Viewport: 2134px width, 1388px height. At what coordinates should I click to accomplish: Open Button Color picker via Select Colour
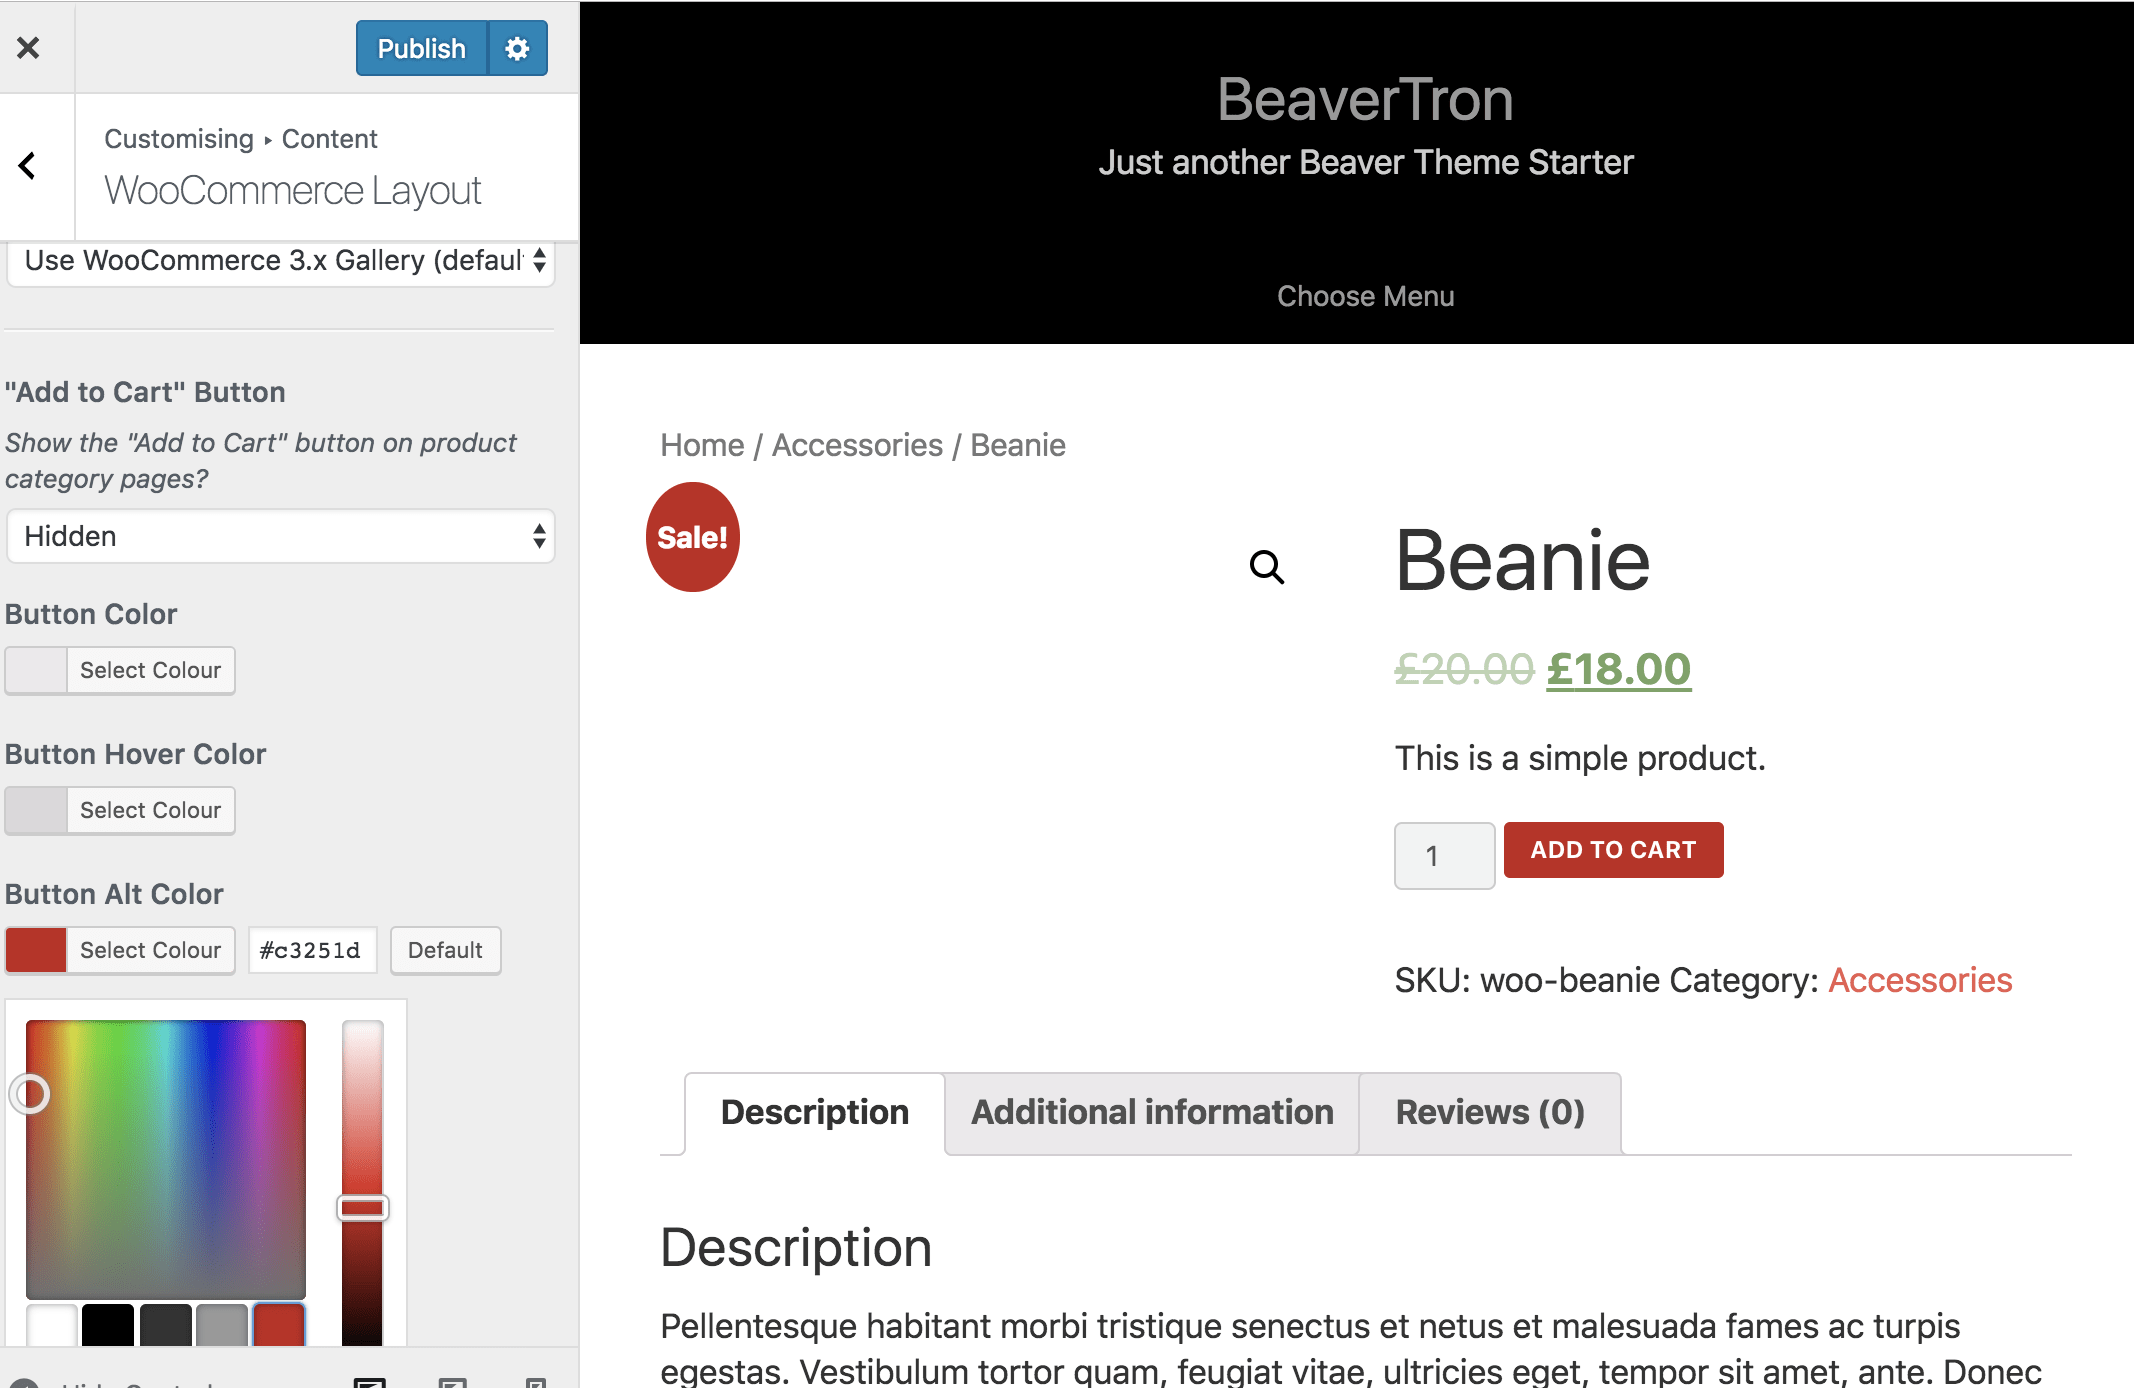click(150, 670)
